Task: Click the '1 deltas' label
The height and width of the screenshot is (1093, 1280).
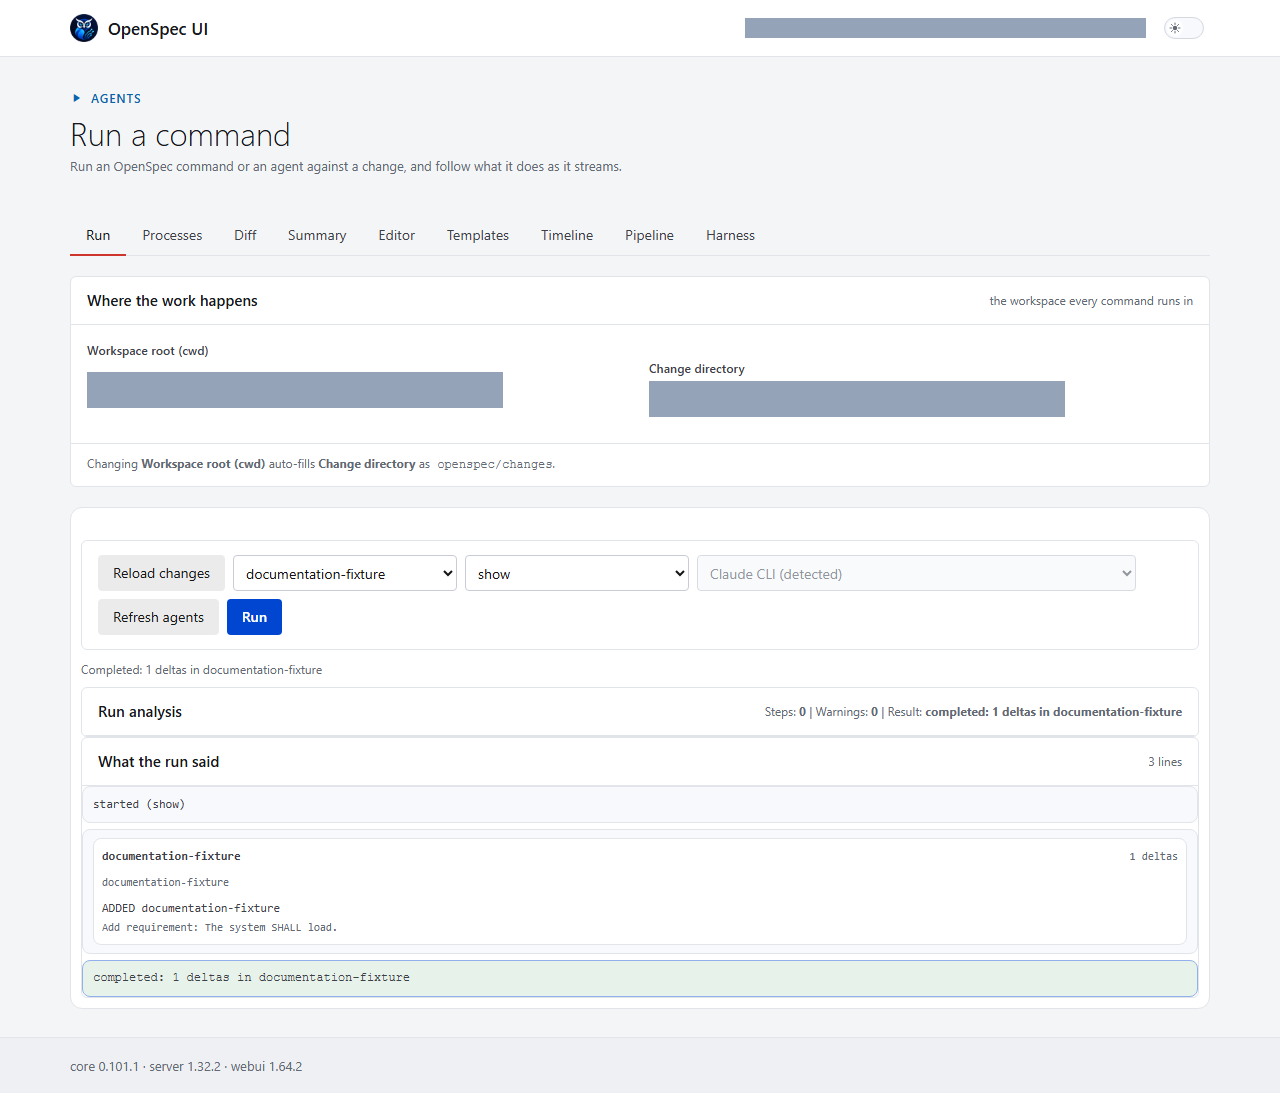Action: tap(1153, 856)
